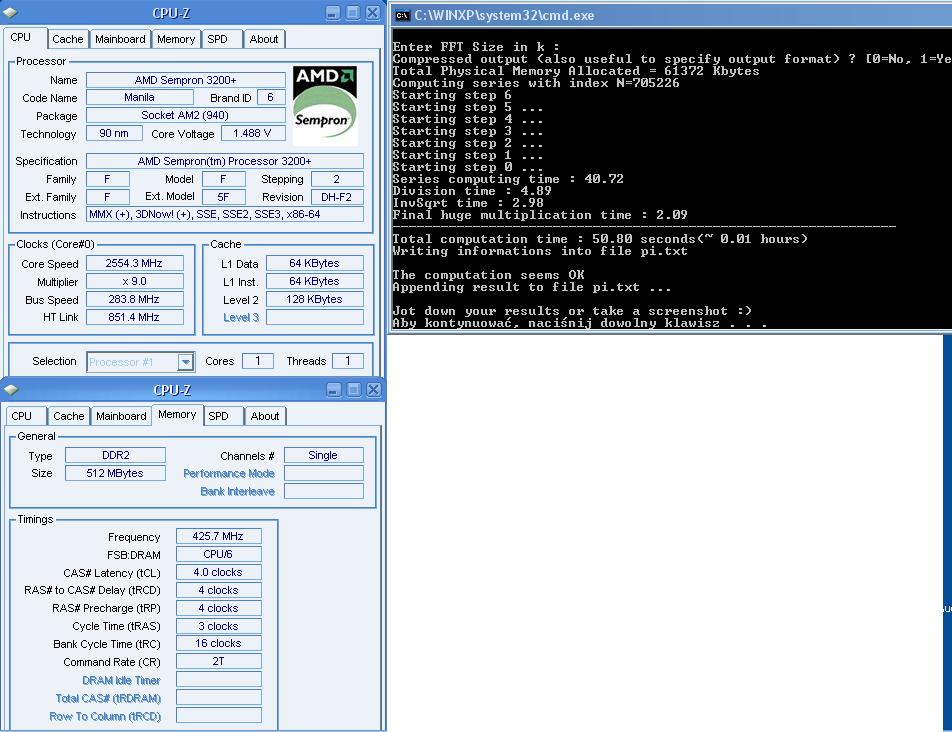Select the Package value 'Socket AM2 (940)'
This screenshot has height=732, width=952.
pos(186,115)
